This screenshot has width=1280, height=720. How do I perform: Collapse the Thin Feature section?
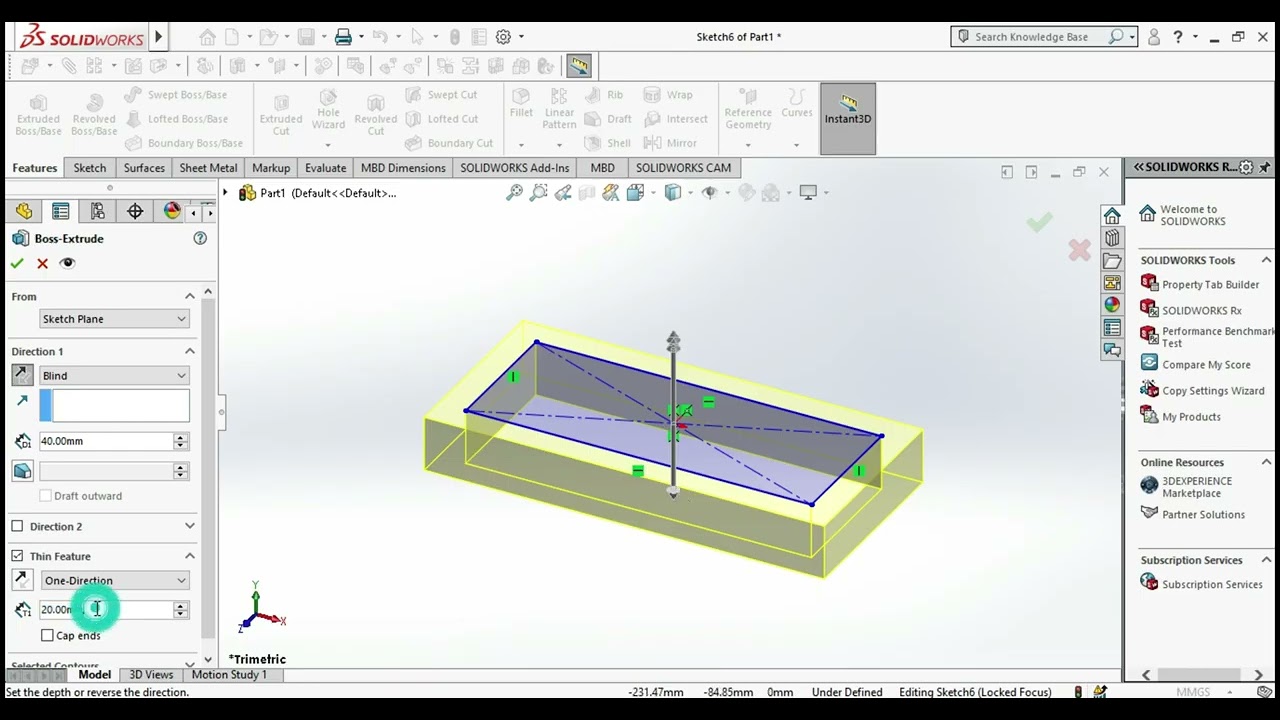click(x=189, y=556)
